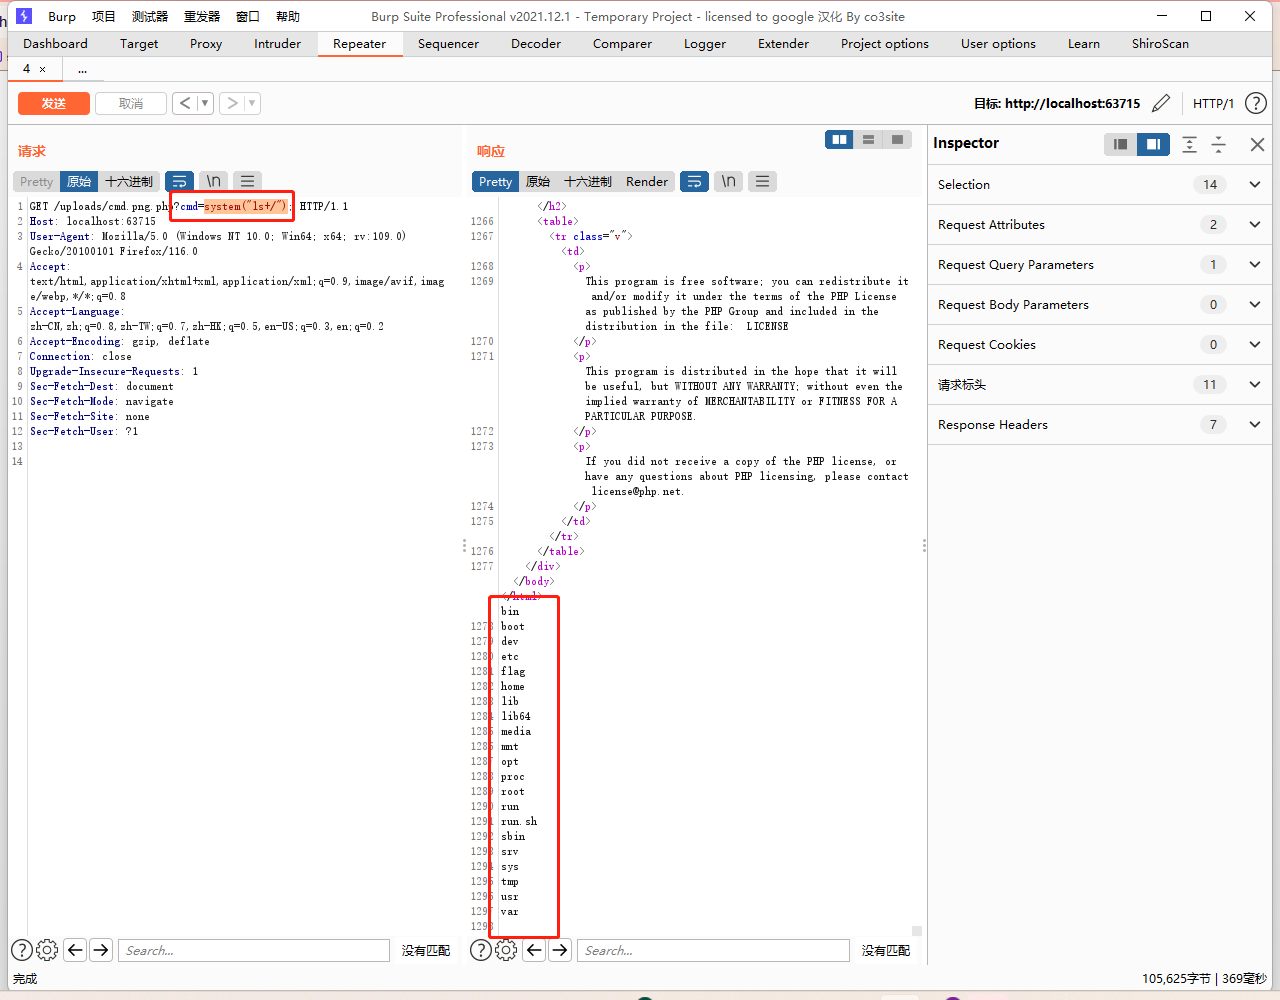Choose side-by-side layout icon
The width and height of the screenshot is (1280, 1000).
[x=839, y=140]
